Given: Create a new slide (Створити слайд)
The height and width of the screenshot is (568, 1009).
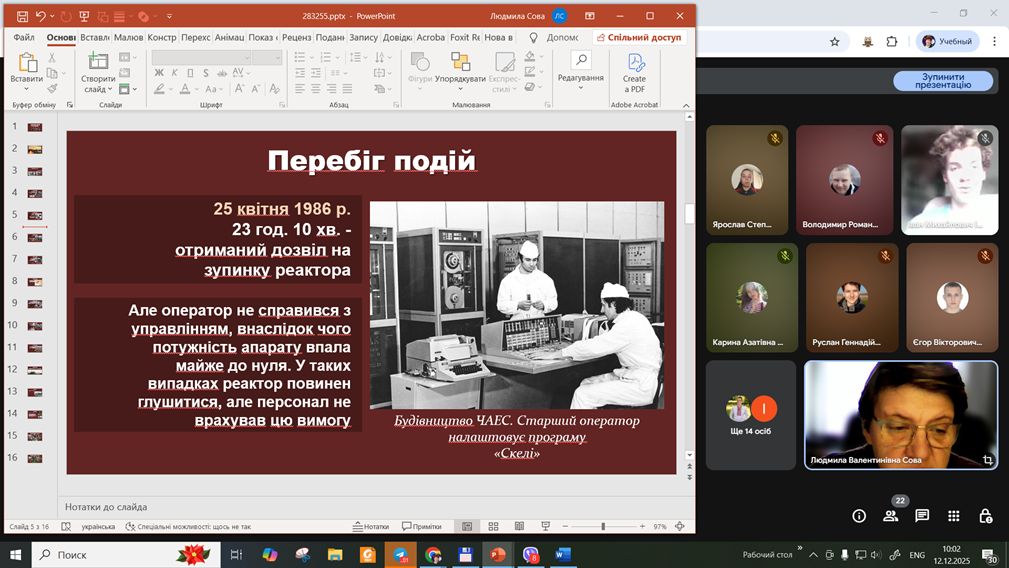Looking at the screenshot, I should pos(98,73).
